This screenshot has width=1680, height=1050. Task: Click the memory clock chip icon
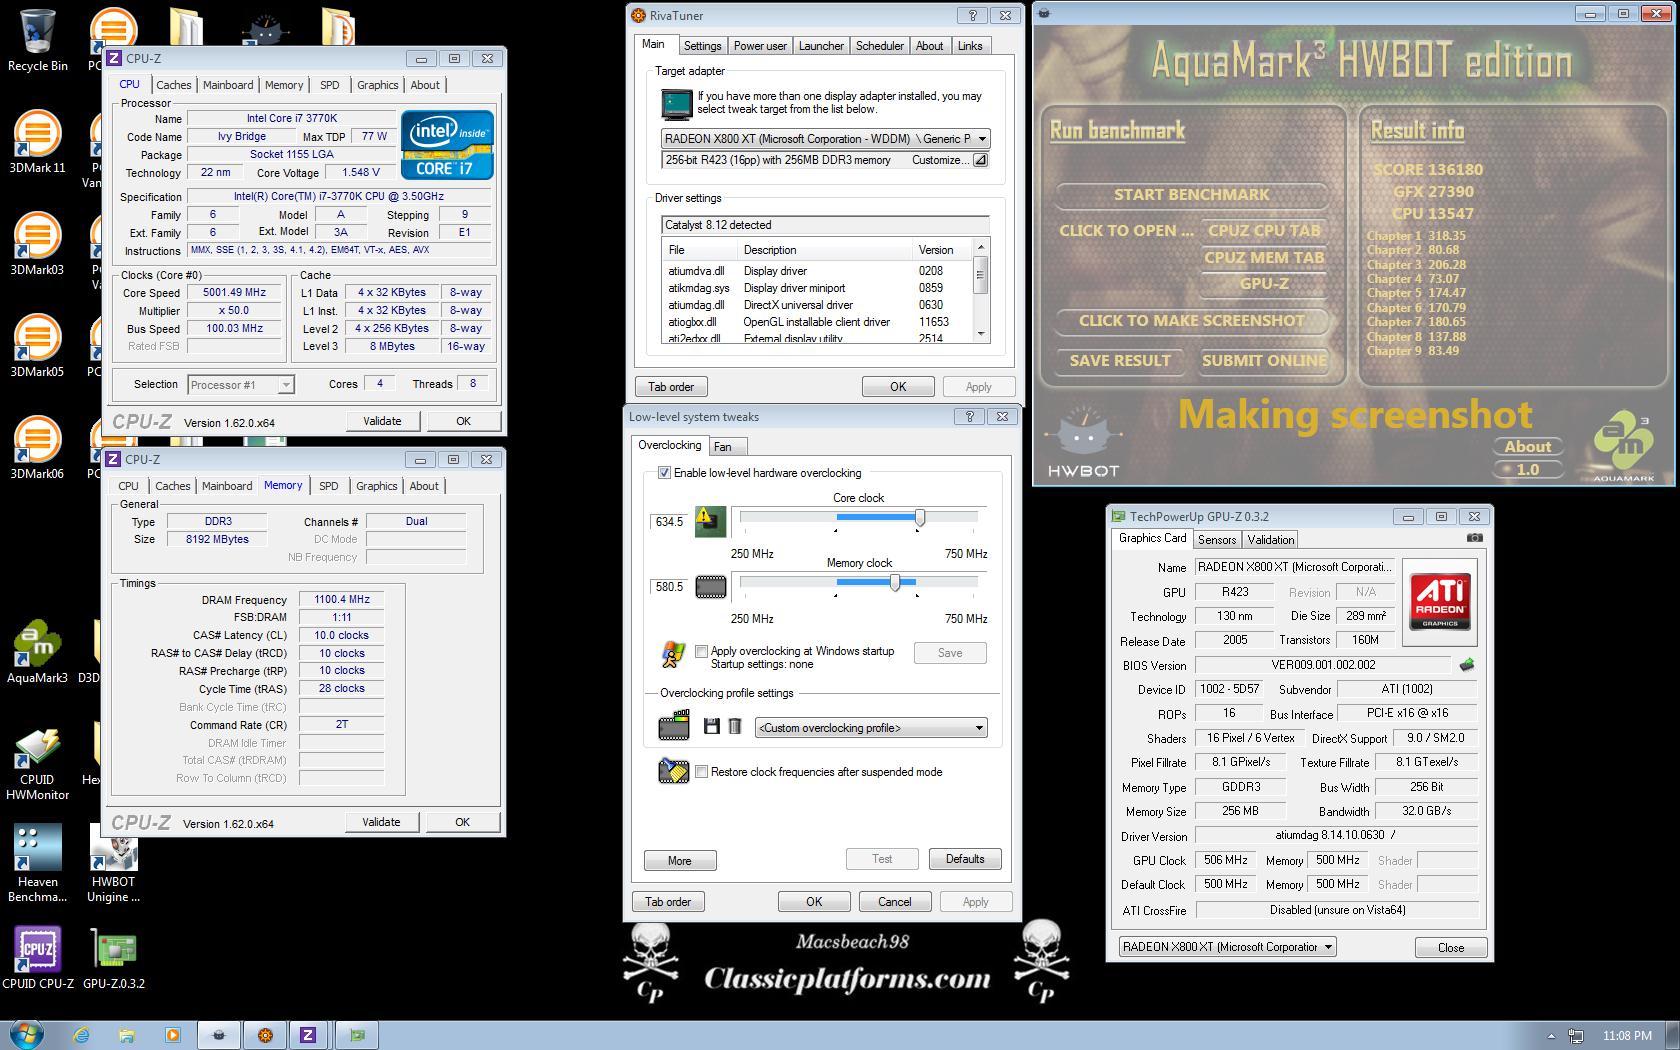tap(710, 586)
